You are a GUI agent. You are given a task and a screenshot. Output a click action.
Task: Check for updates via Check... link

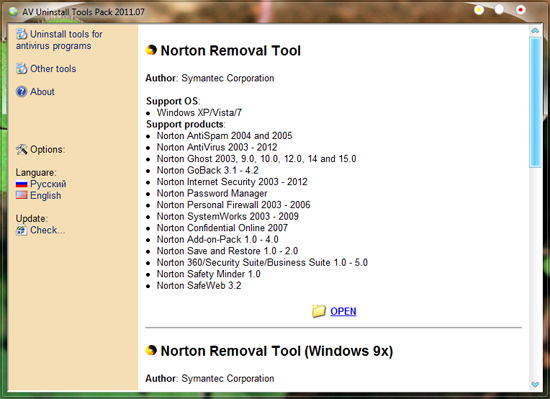pos(47,230)
